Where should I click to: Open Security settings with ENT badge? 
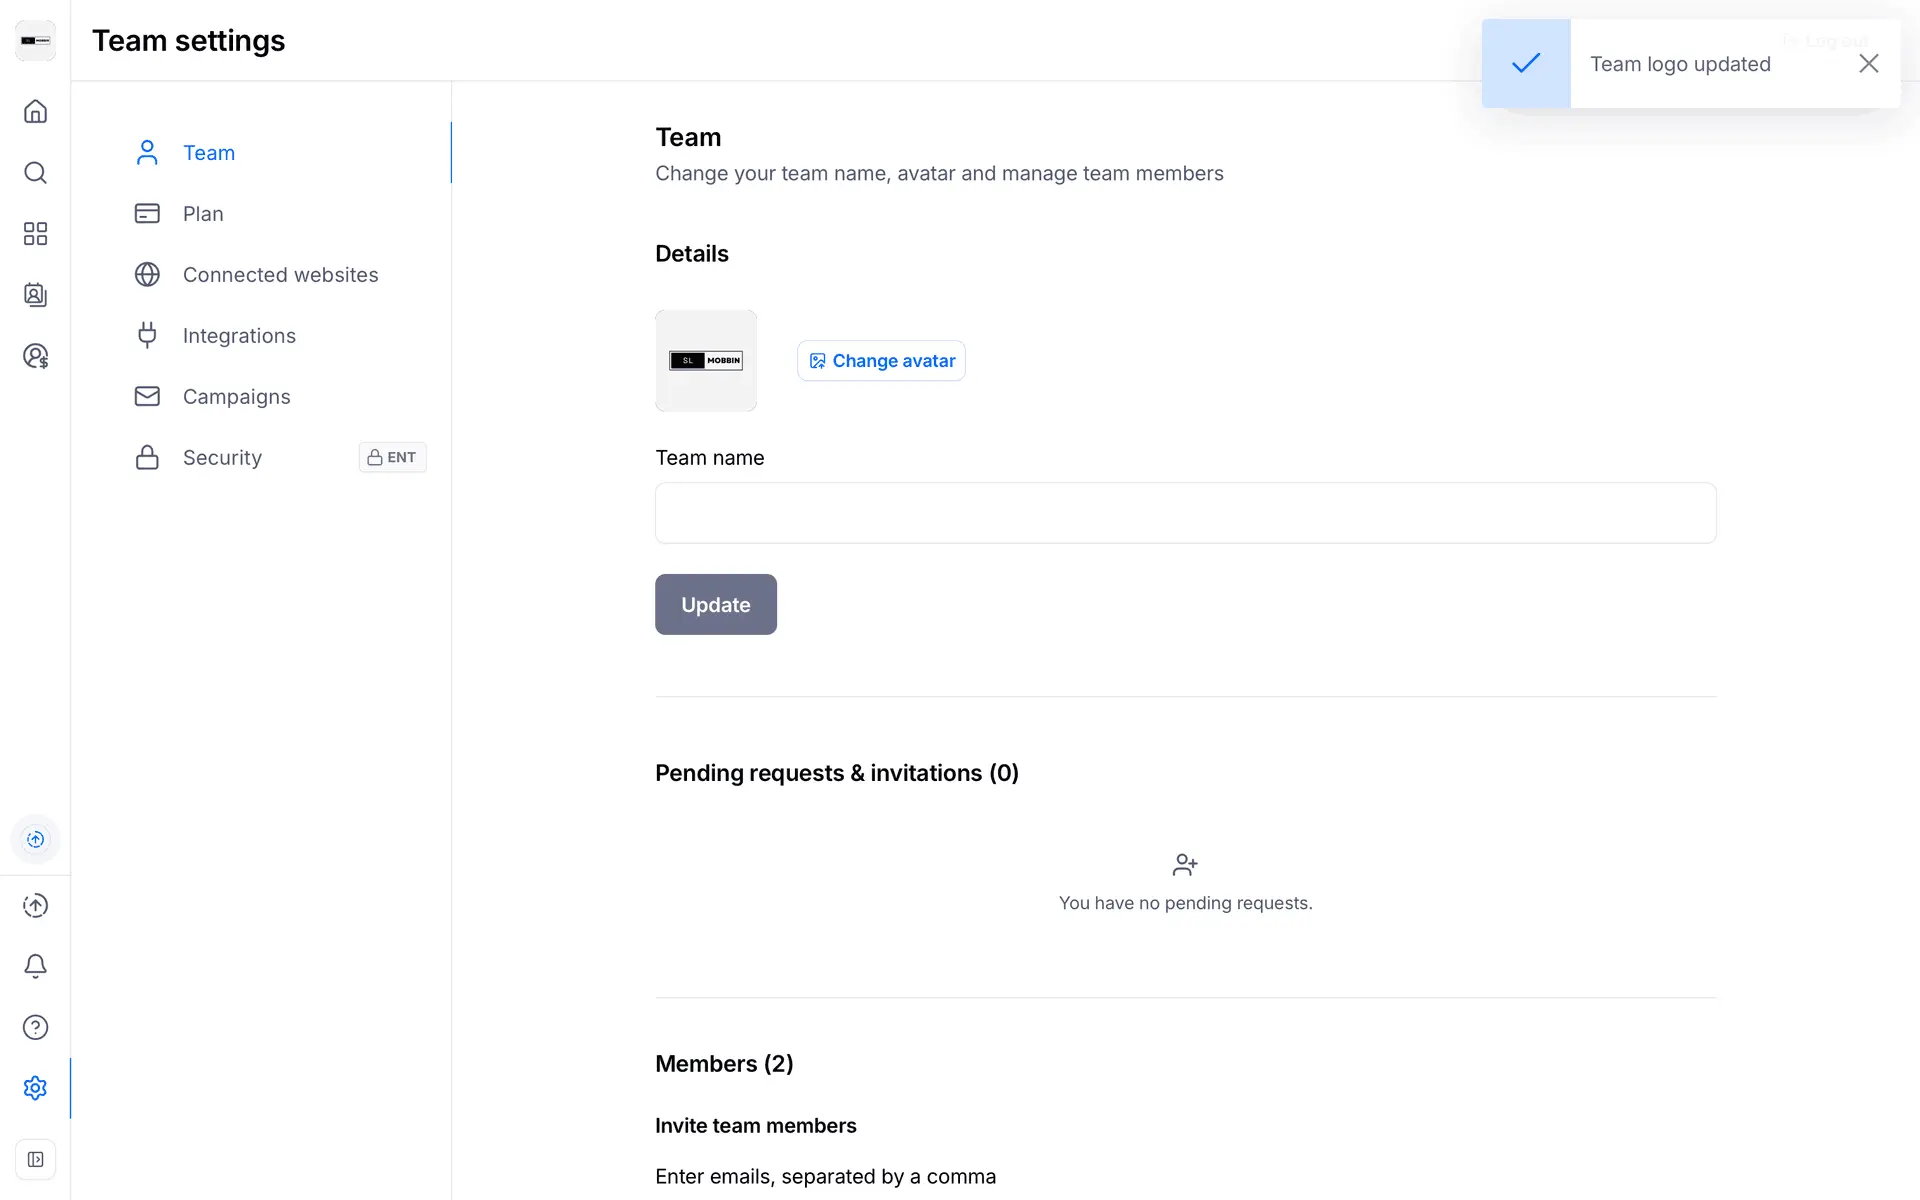222,458
